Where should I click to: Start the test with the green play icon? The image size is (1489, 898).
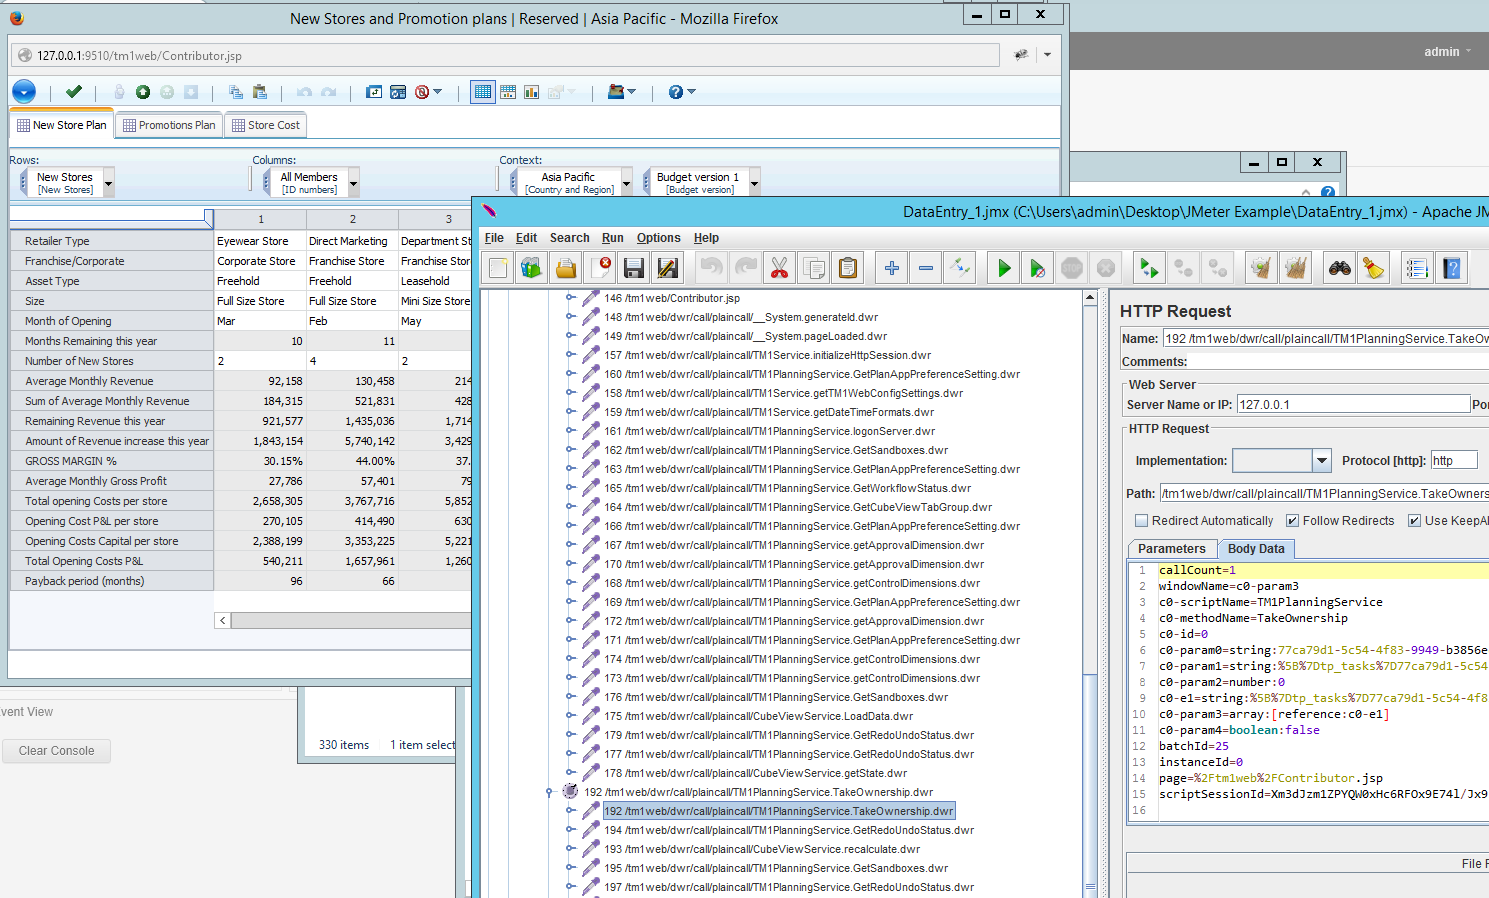point(1004,268)
